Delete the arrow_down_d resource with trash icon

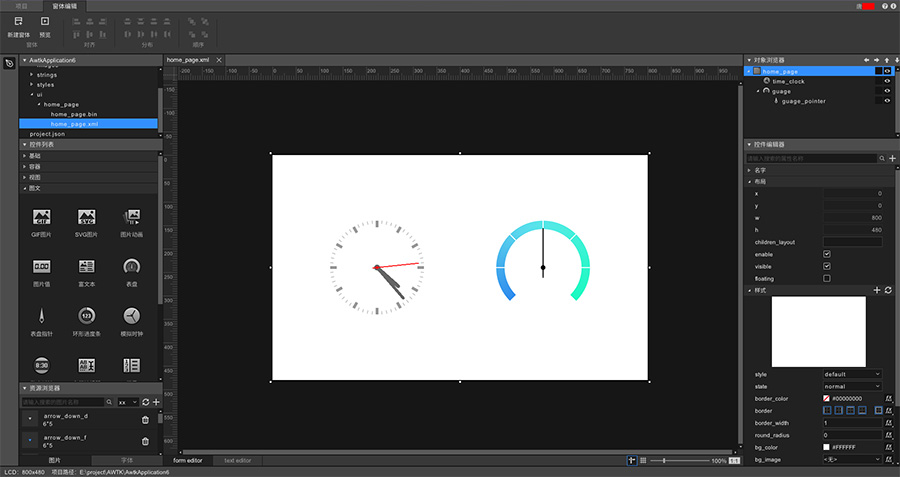point(145,419)
